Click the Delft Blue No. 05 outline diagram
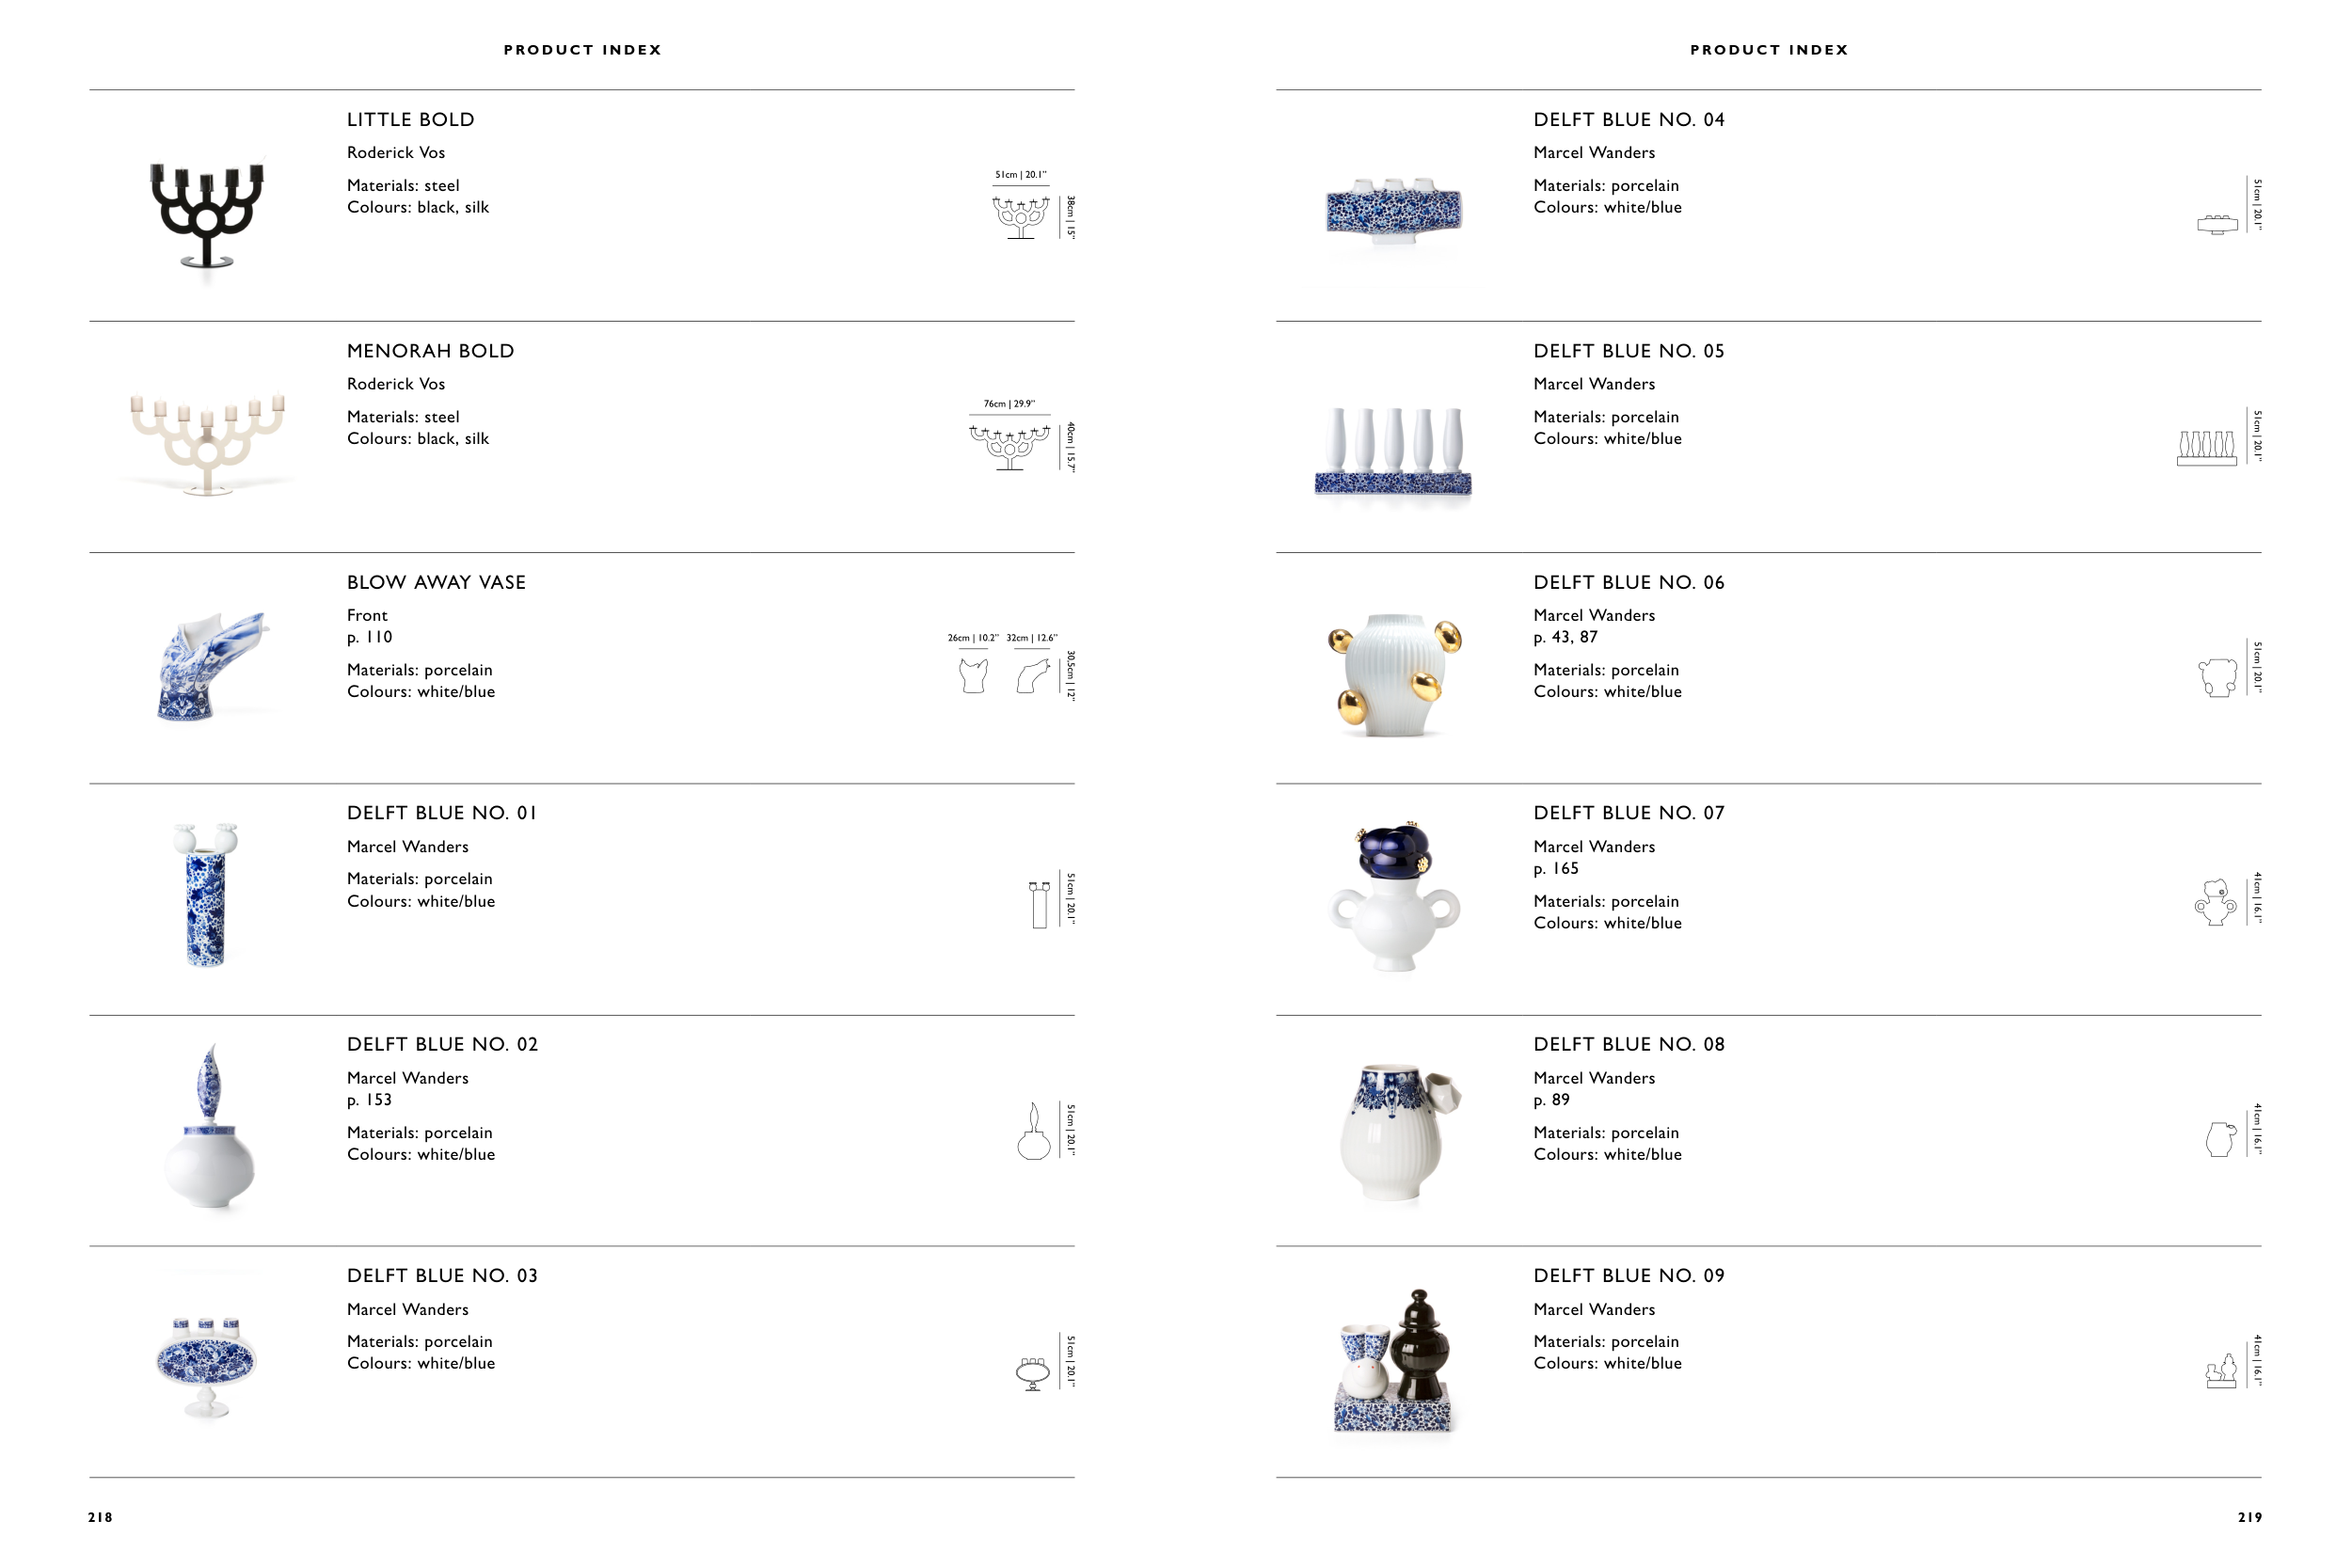Image resolution: width=2352 pixels, height=1568 pixels. pyautogui.click(x=2206, y=447)
